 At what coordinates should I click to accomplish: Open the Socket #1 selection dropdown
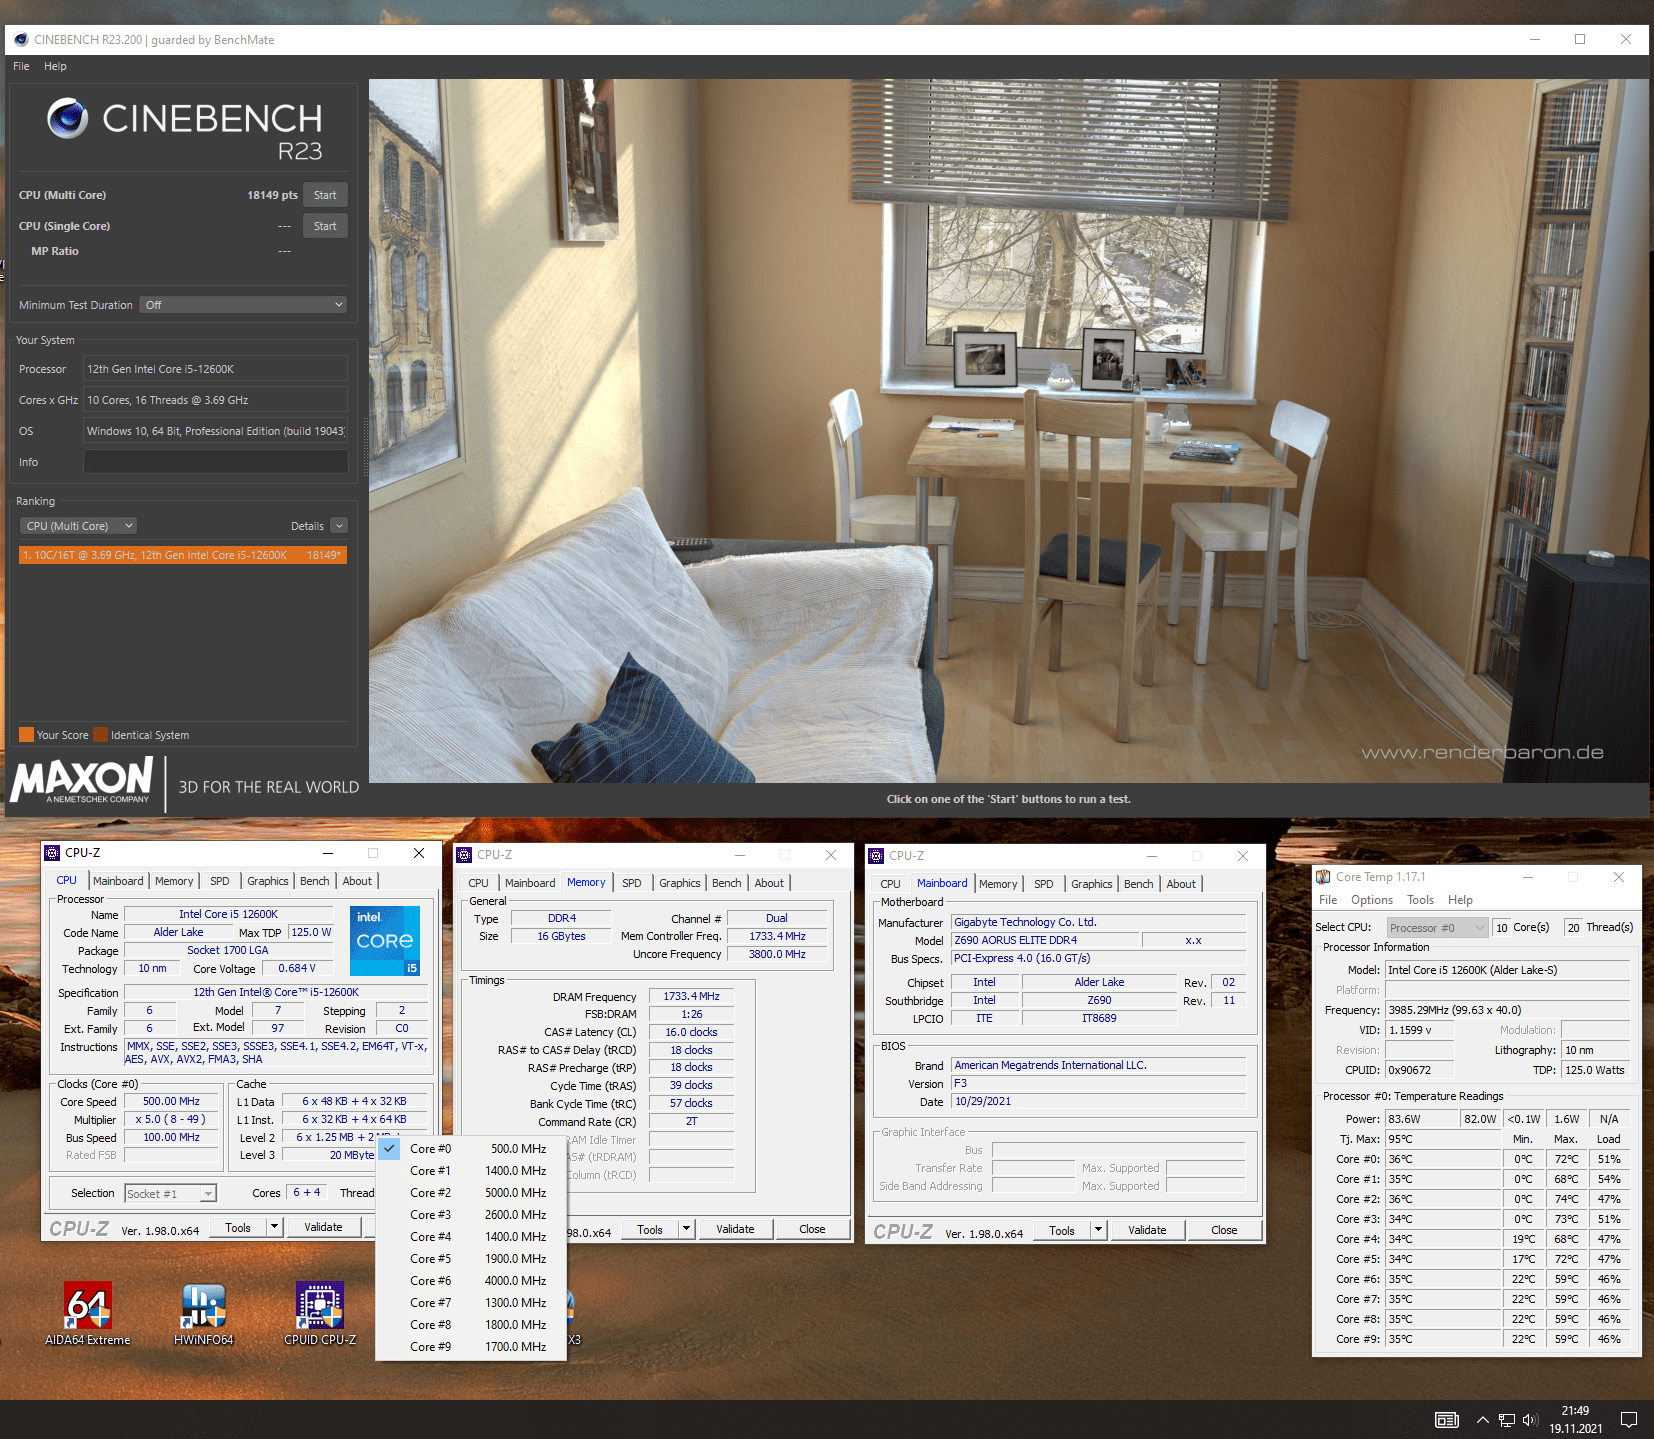[x=170, y=1194]
